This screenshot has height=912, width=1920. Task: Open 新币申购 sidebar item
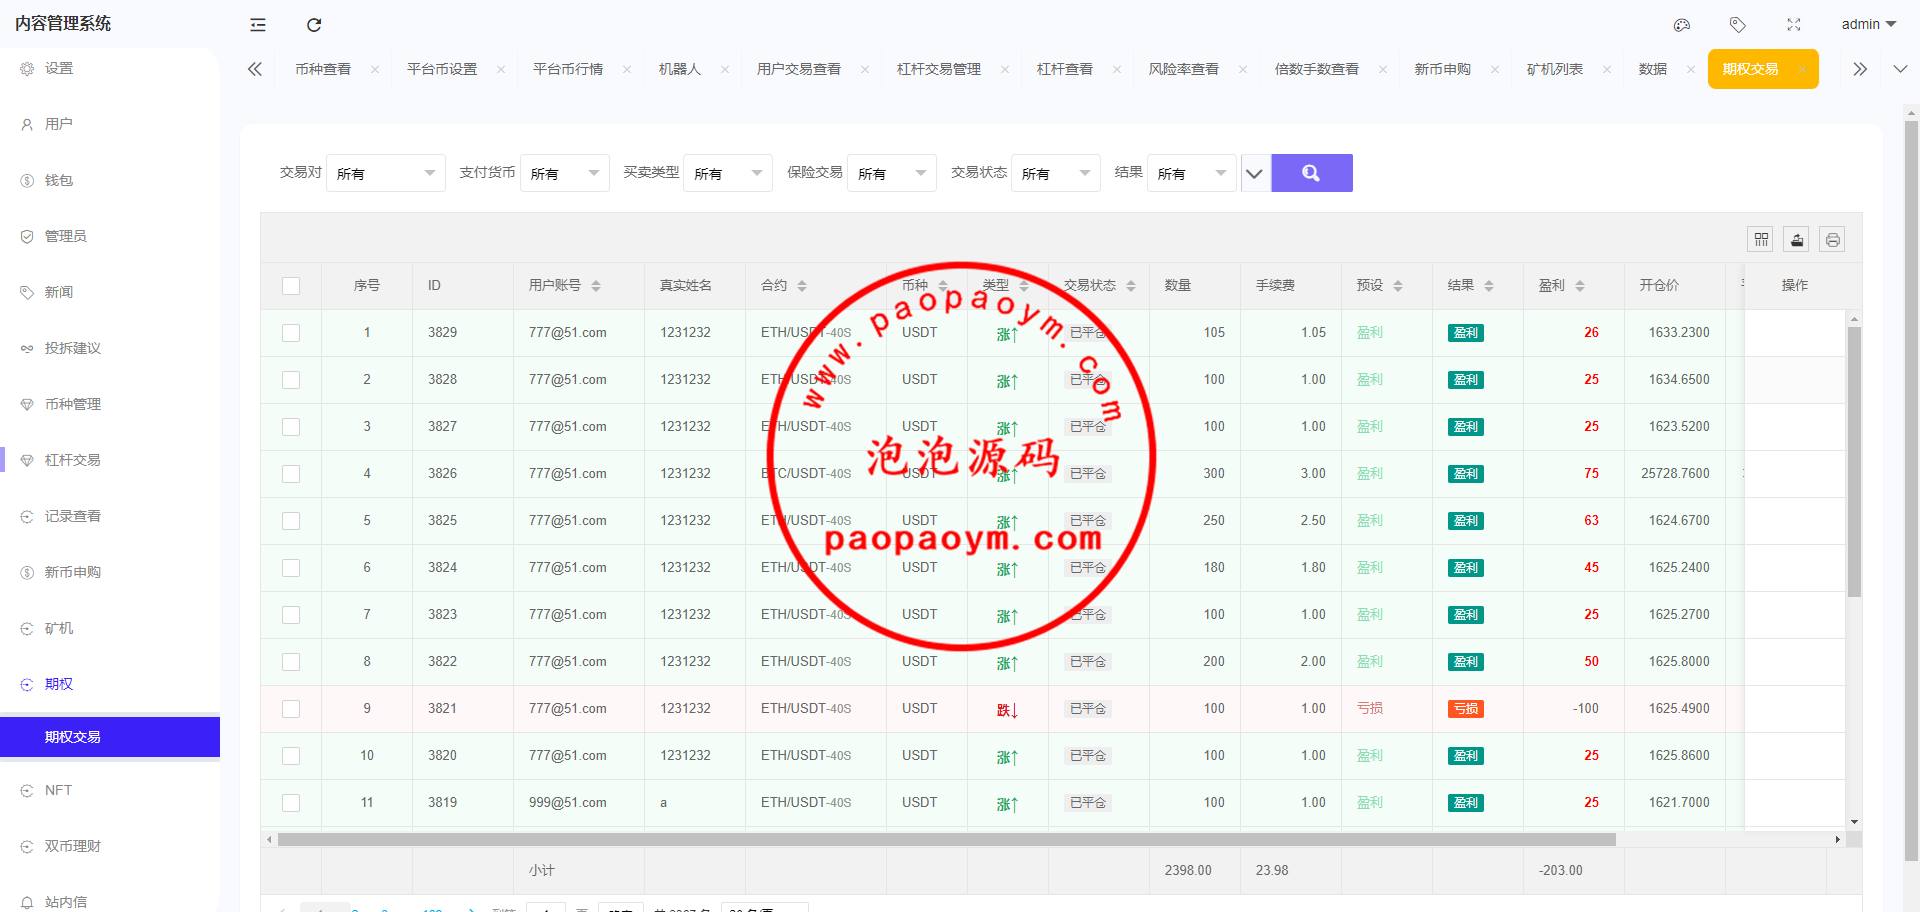coord(110,572)
